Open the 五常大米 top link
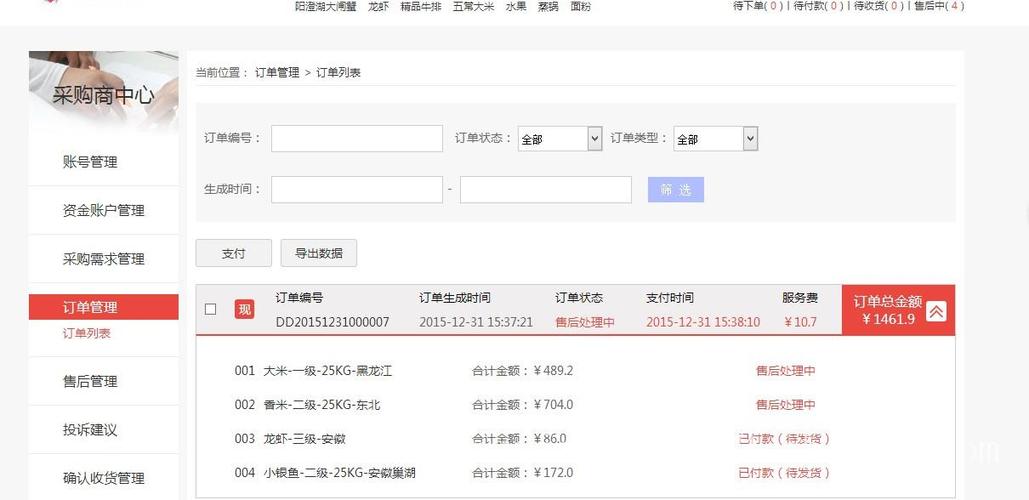Image resolution: width=1029 pixels, height=500 pixels. tap(473, 7)
